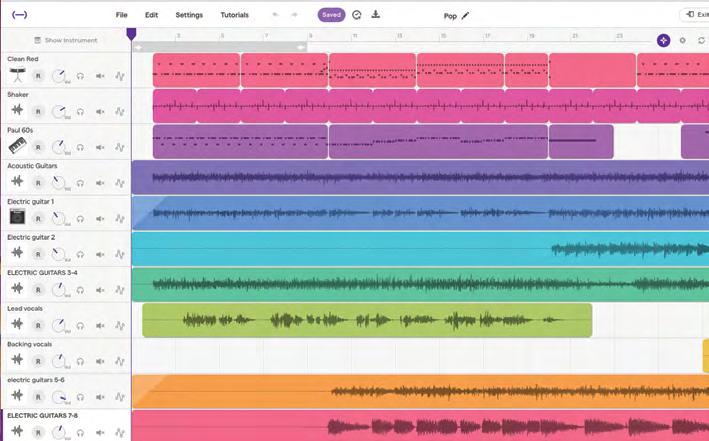Viewport: 709px width, 441px height.
Task: Click the download/export icon
Action: point(376,14)
